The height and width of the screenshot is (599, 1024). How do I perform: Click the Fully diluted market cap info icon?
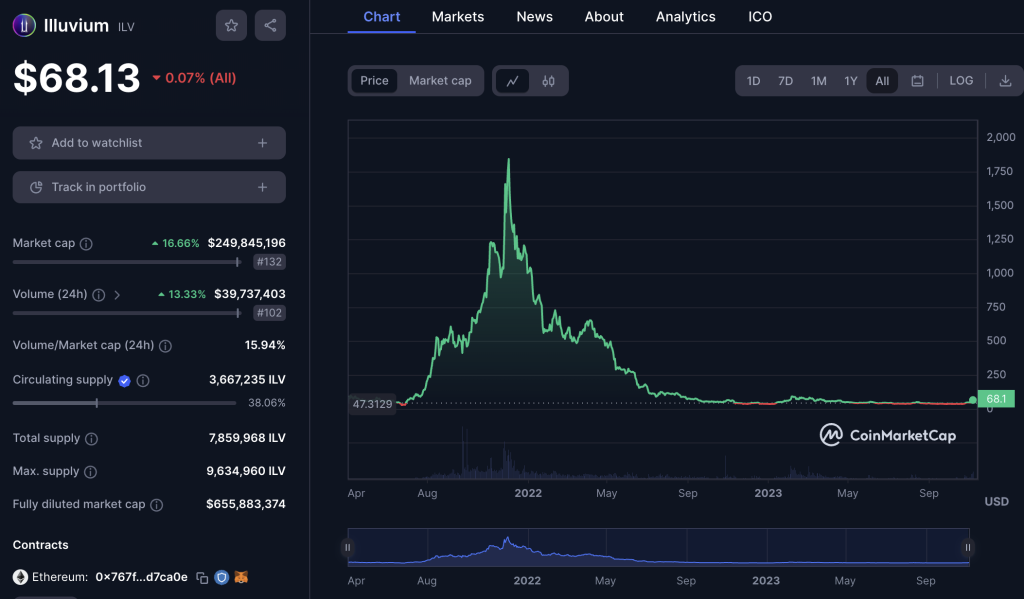tap(157, 505)
